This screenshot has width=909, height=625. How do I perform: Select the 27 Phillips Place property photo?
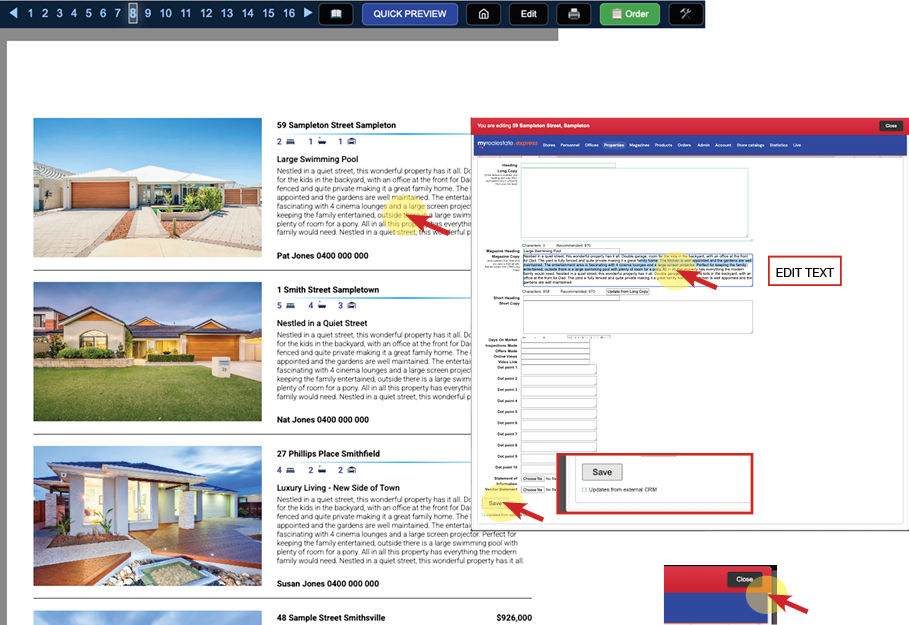coord(147,516)
